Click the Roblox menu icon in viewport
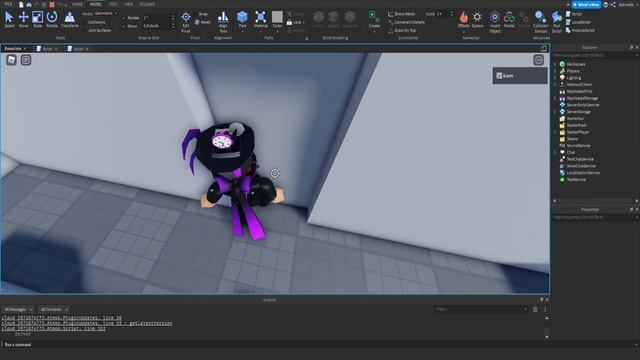640x360 pixels. click(x=11, y=60)
